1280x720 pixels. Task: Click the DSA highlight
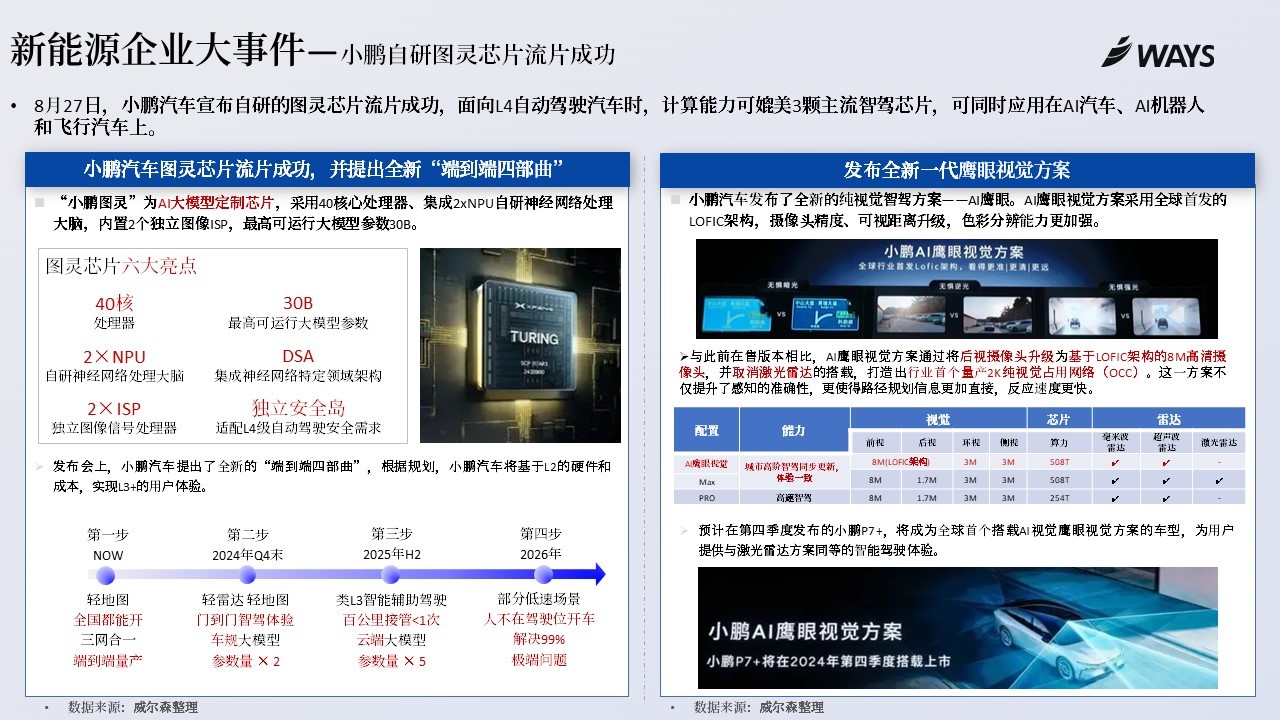pos(298,356)
